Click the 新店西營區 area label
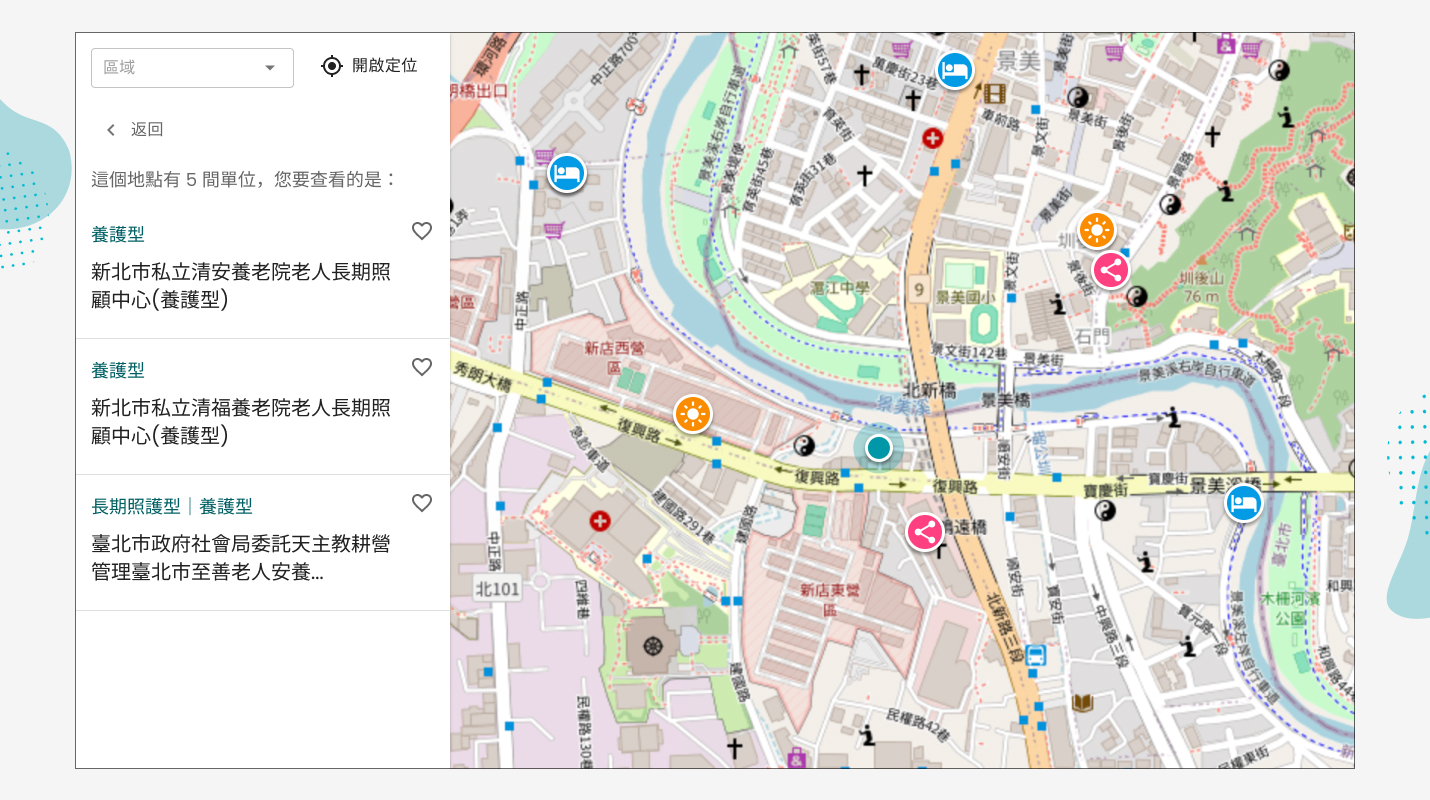Image resolution: width=1430 pixels, height=800 pixels. coord(615,359)
